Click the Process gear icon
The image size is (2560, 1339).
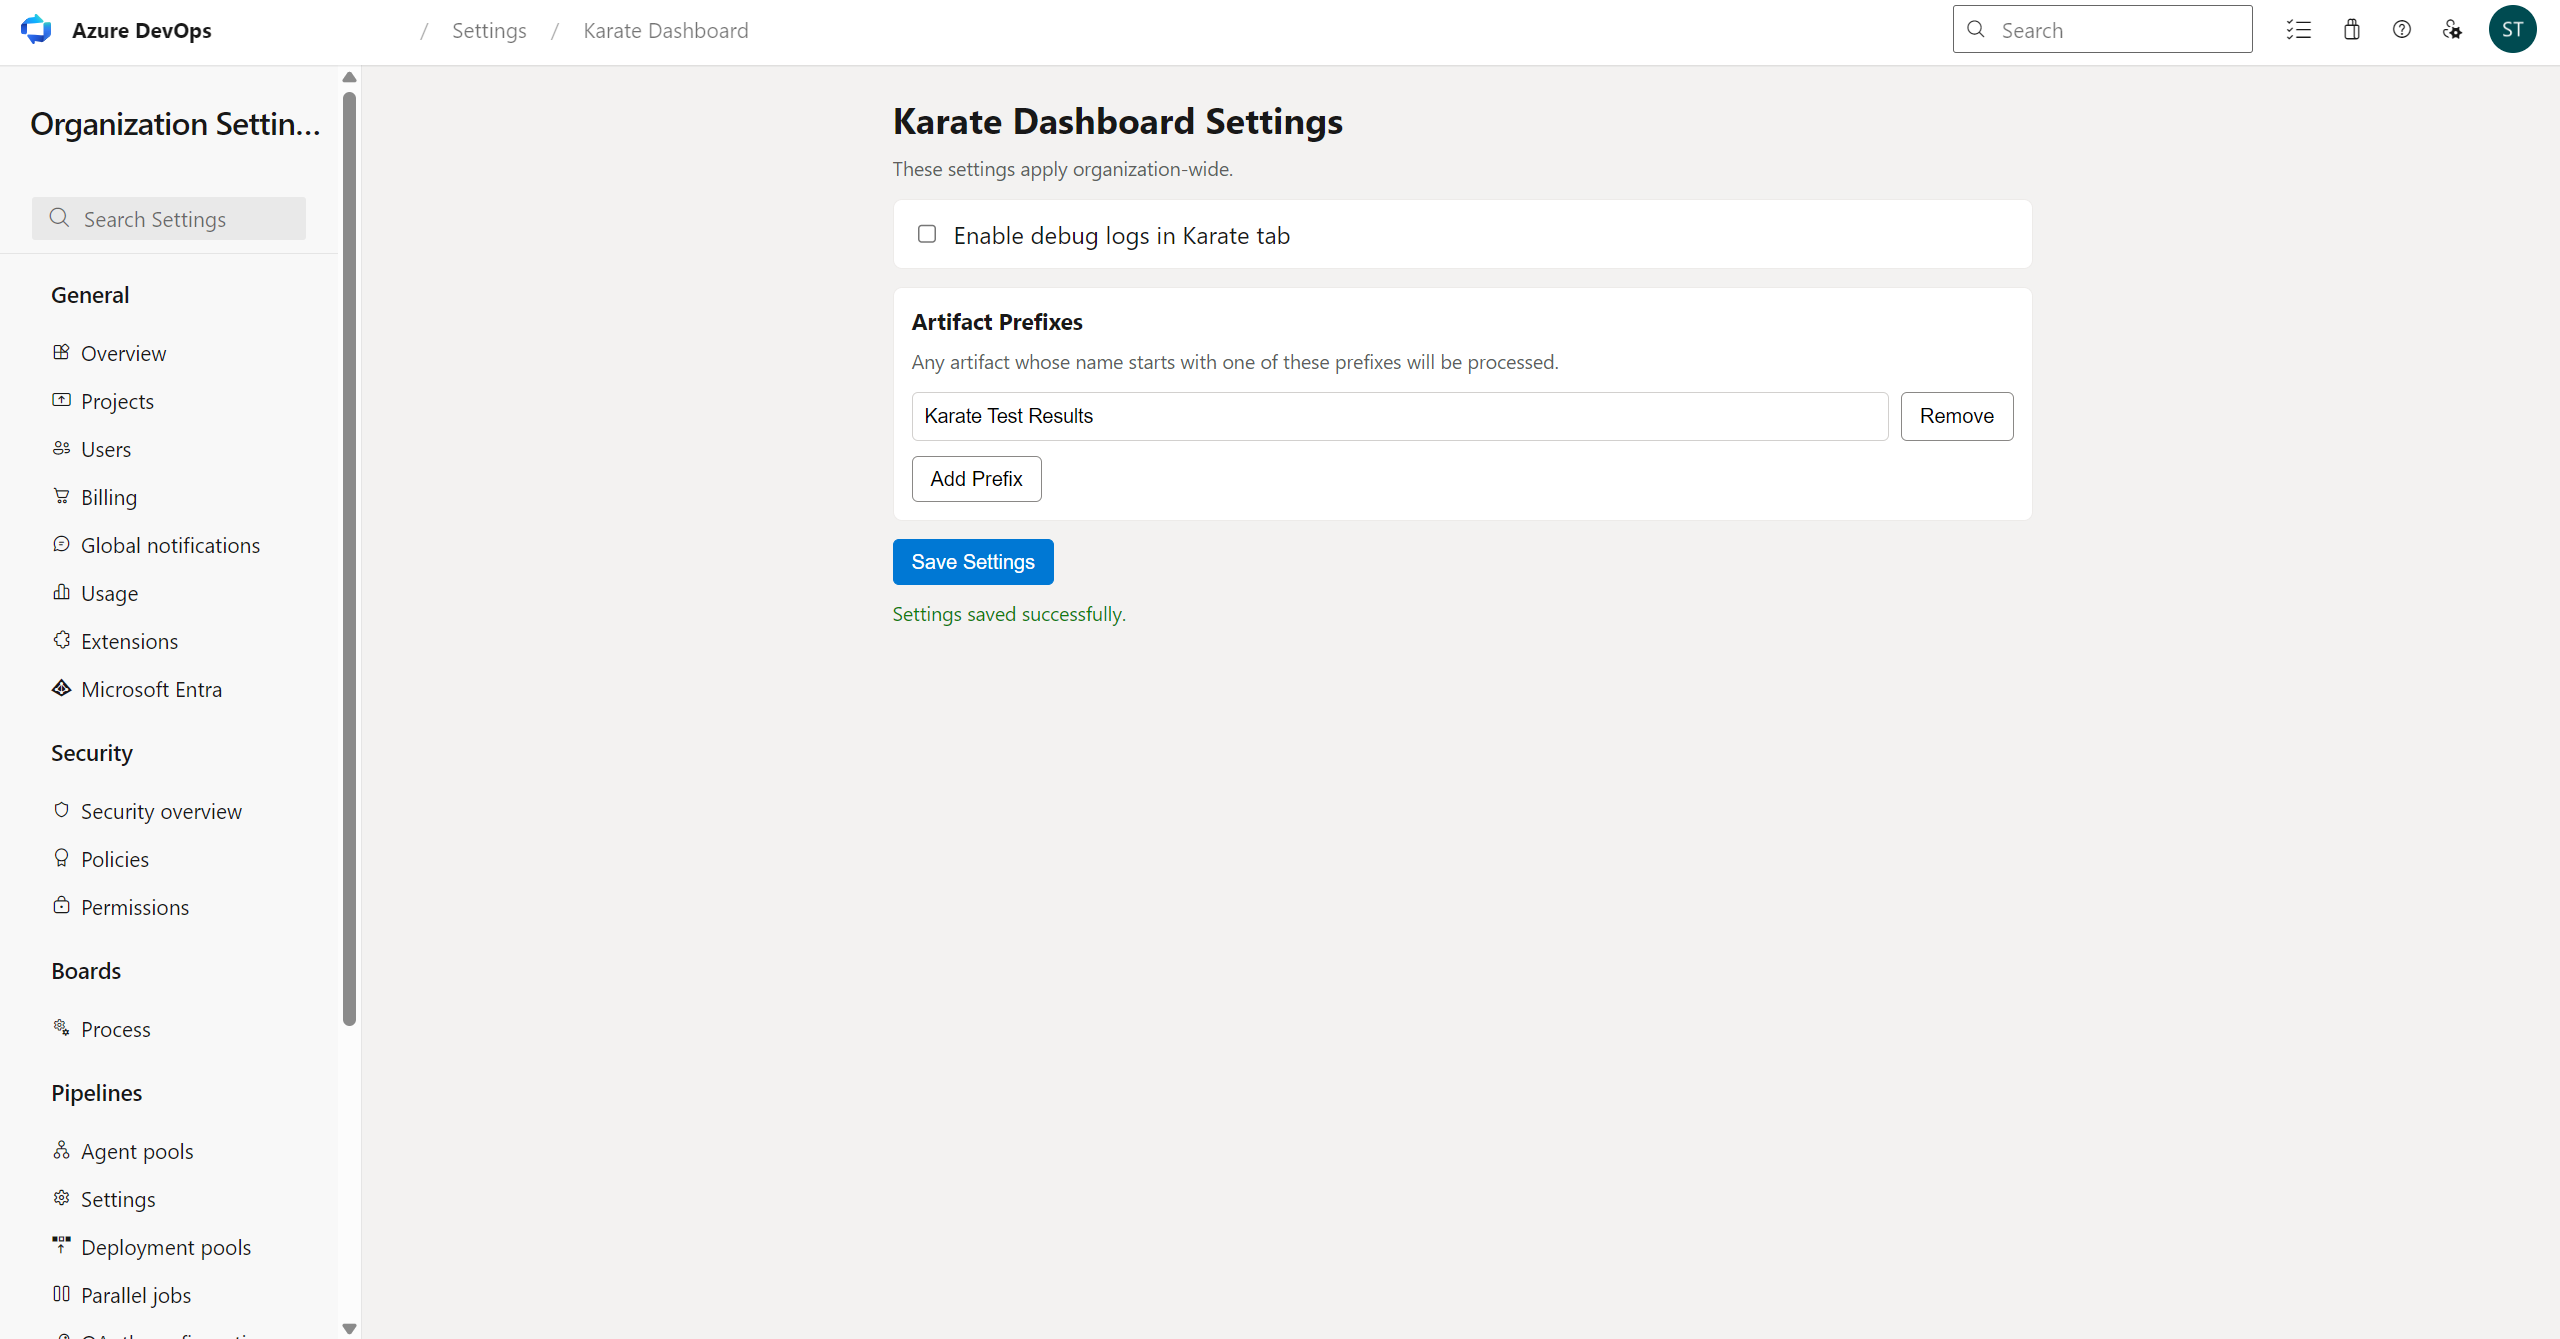61,1028
